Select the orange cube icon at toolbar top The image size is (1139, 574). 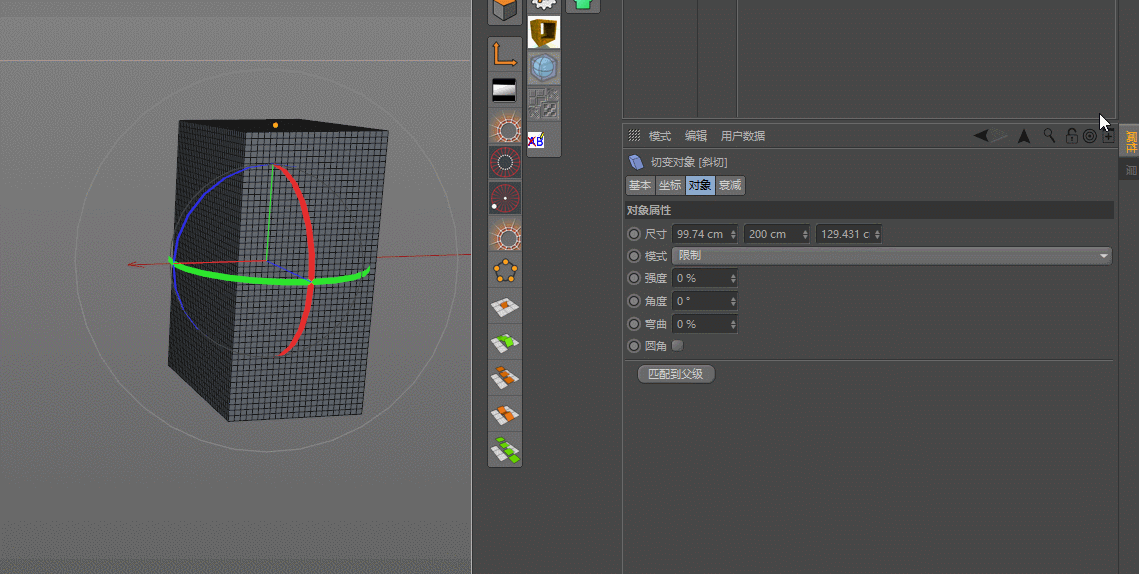point(505,9)
